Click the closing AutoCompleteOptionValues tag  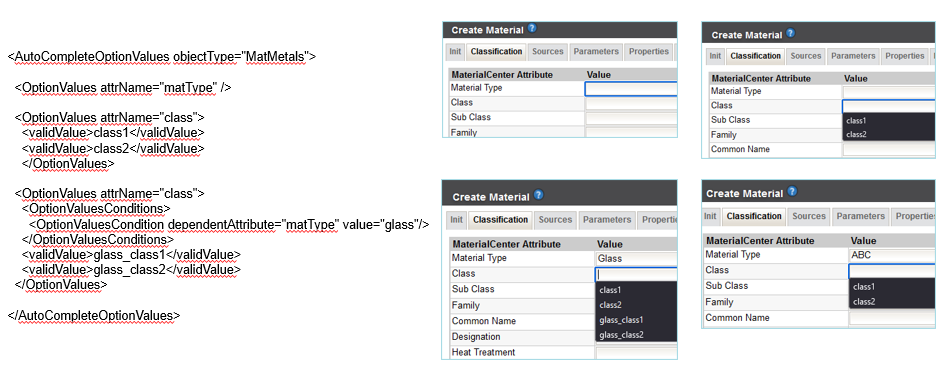94,315
